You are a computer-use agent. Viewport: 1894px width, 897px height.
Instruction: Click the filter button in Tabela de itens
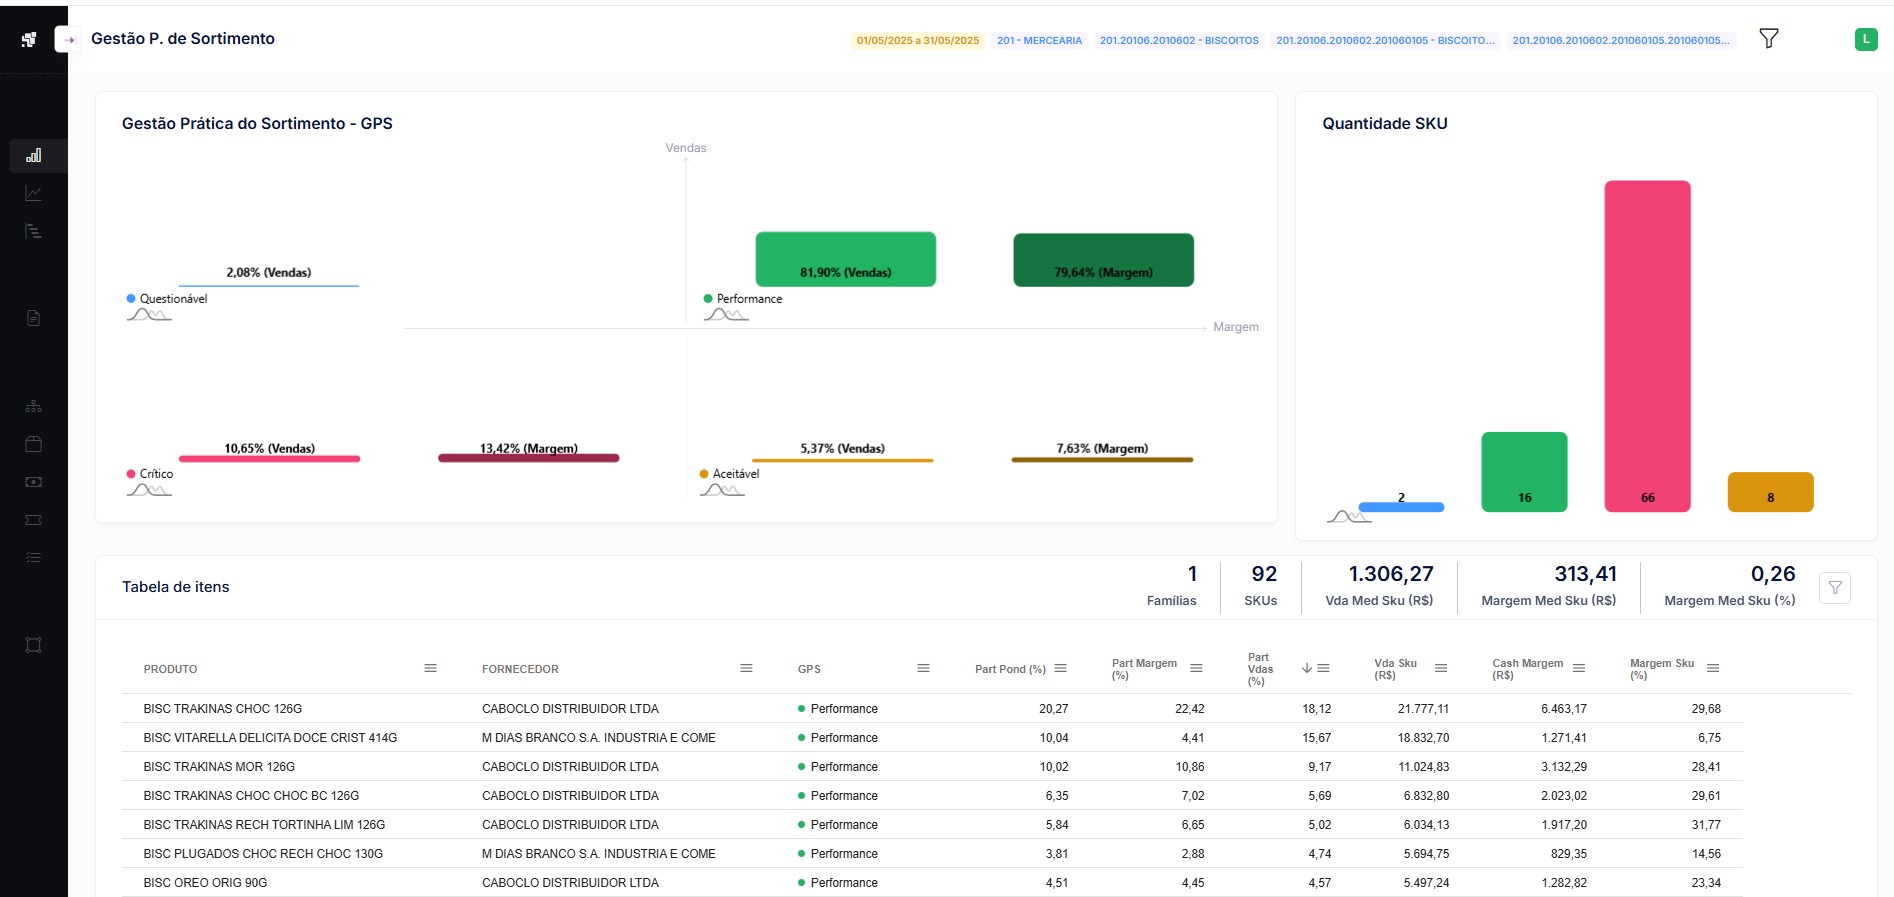[x=1834, y=588]
